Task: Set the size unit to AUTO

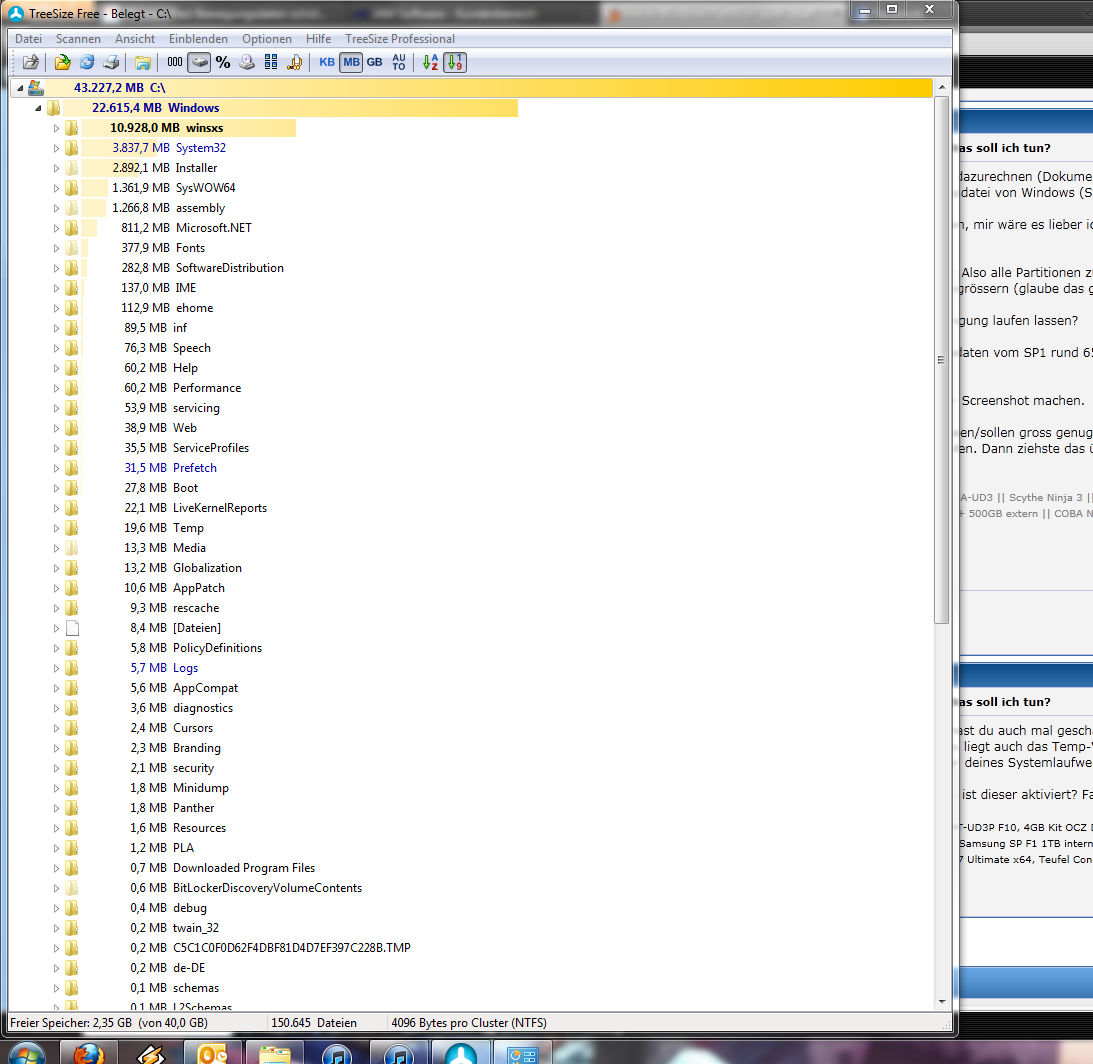Action: (x=399, y=63)
